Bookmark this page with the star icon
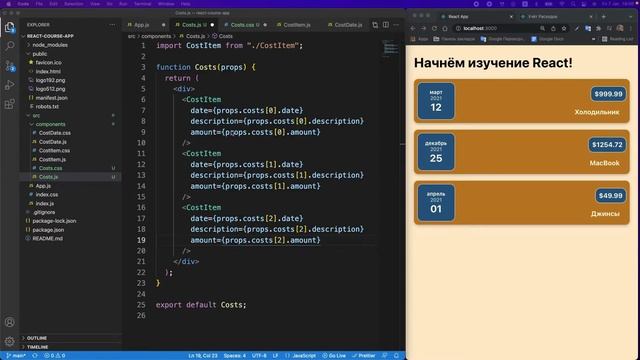 click(564, 28)
